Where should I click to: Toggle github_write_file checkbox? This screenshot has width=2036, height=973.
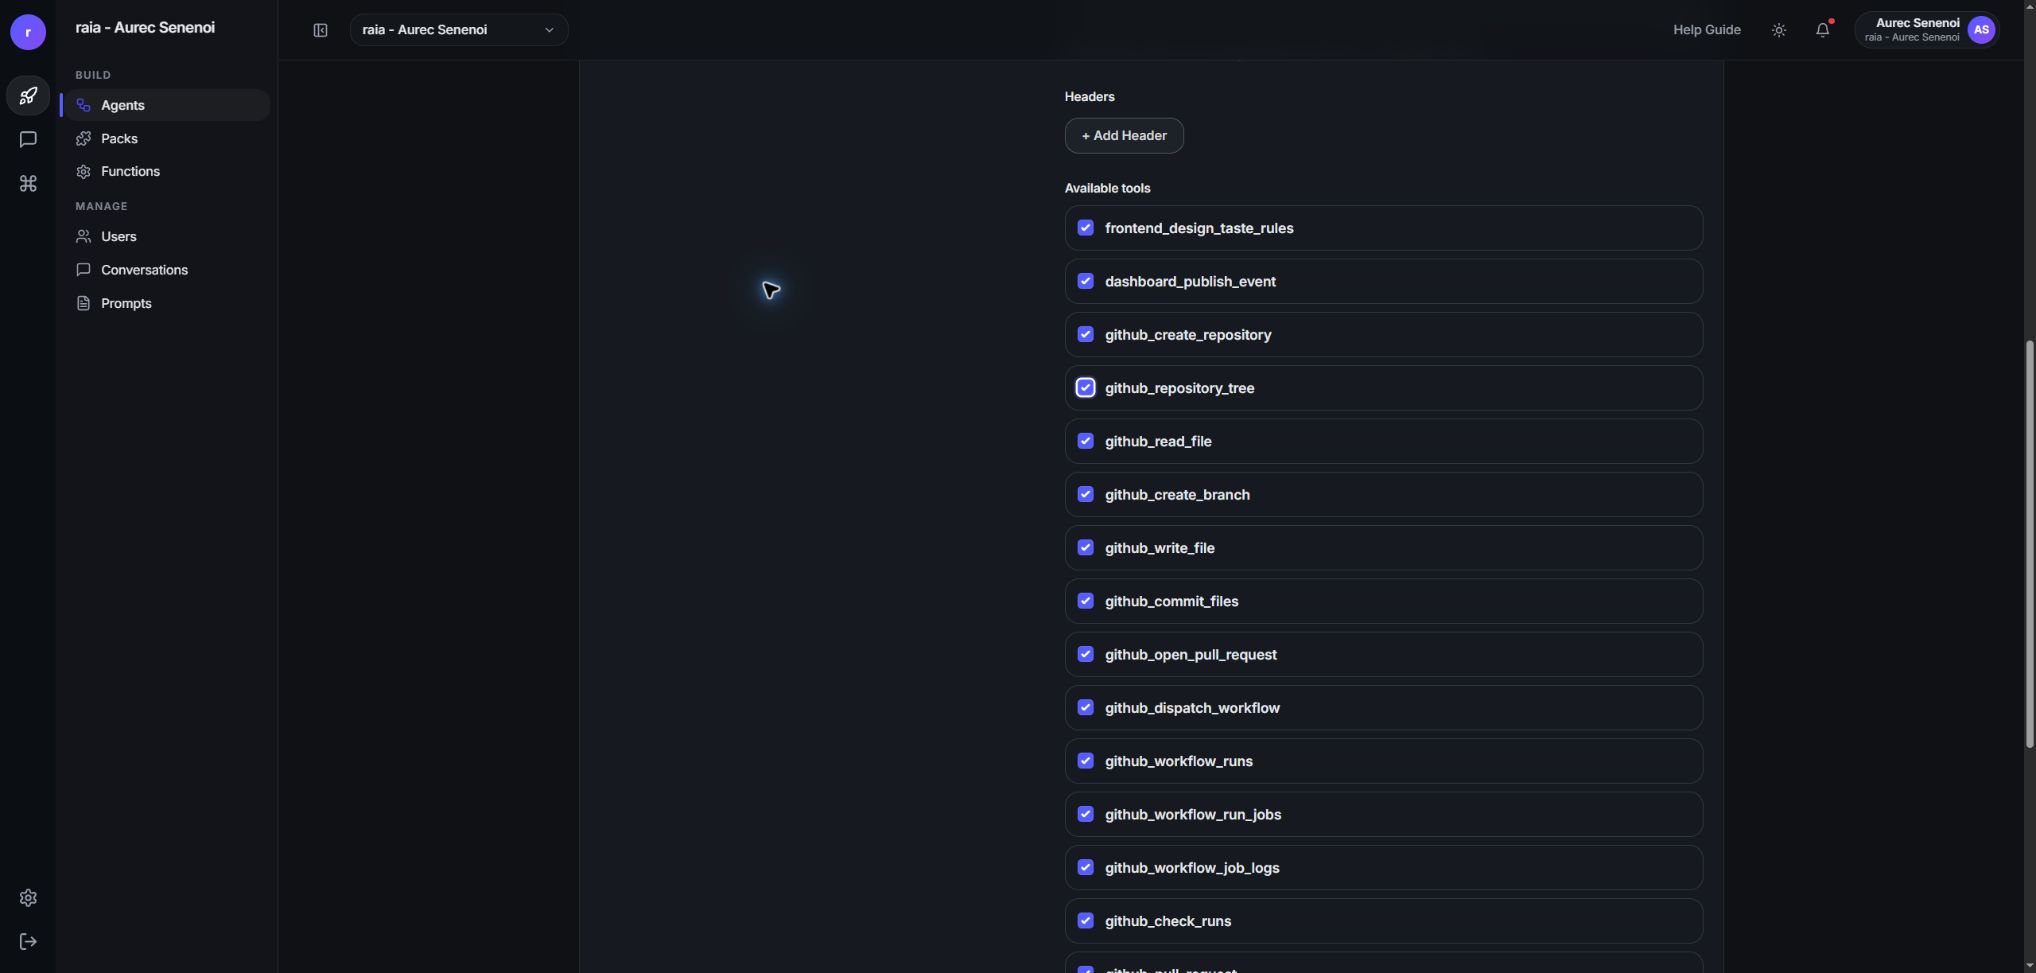1086,548
